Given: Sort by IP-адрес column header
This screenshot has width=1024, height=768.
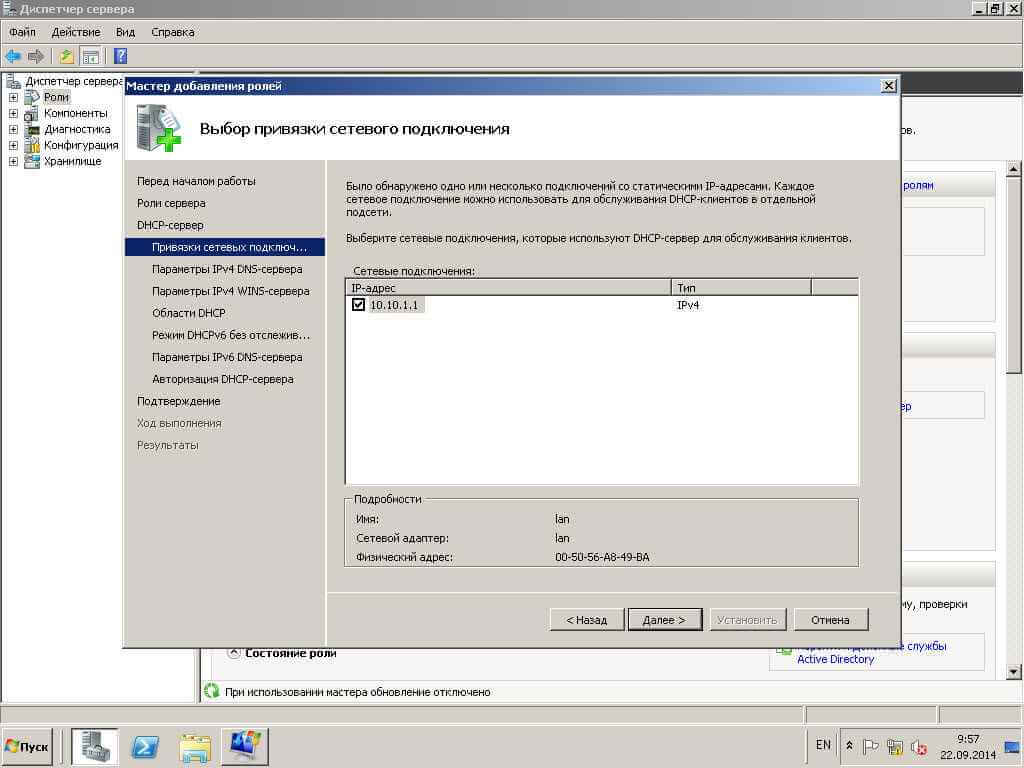Looking at the screenshot, I should tap(507, 287).
